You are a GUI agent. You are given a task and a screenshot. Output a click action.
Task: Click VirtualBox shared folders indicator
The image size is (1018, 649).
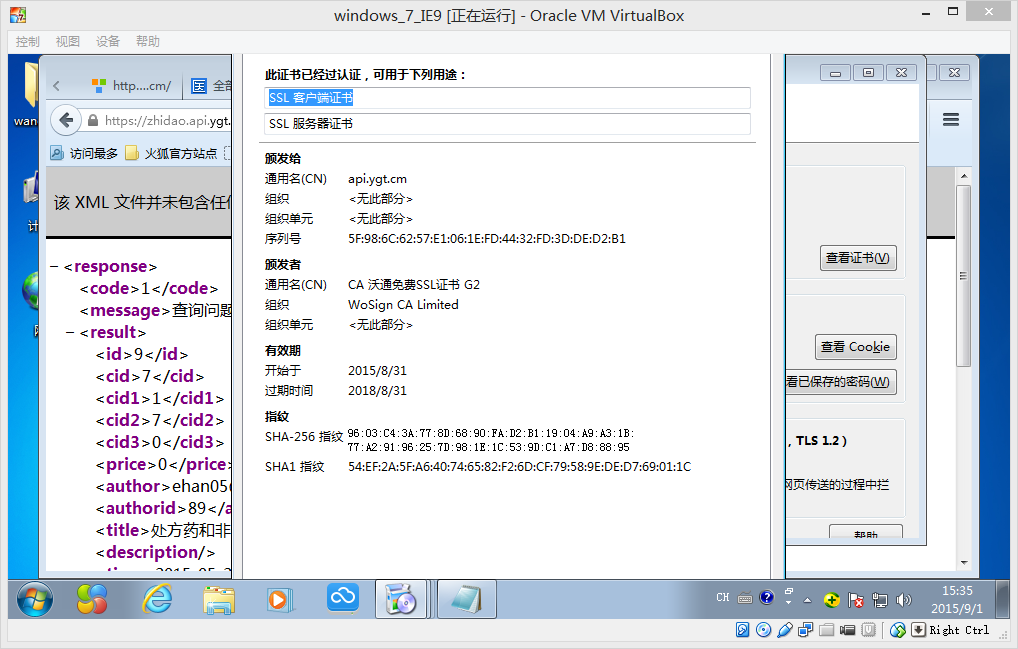click(826, 630)
